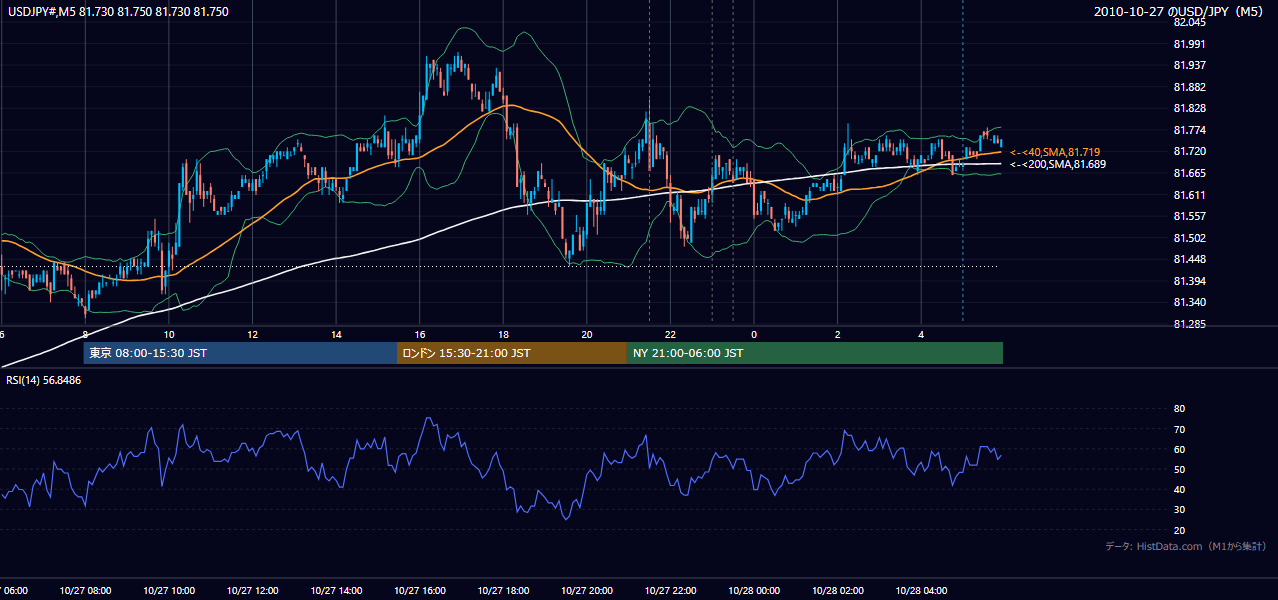Click the 81.774 price axis label

pyautogui.click(x=1191, y=130)
